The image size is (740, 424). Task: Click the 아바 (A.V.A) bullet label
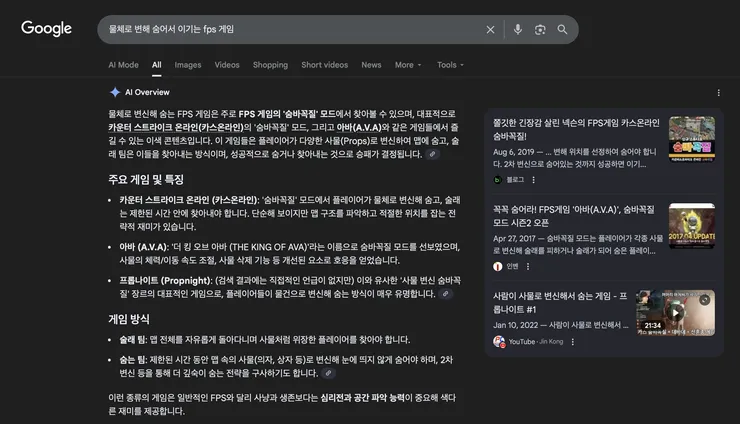(143, 247)
